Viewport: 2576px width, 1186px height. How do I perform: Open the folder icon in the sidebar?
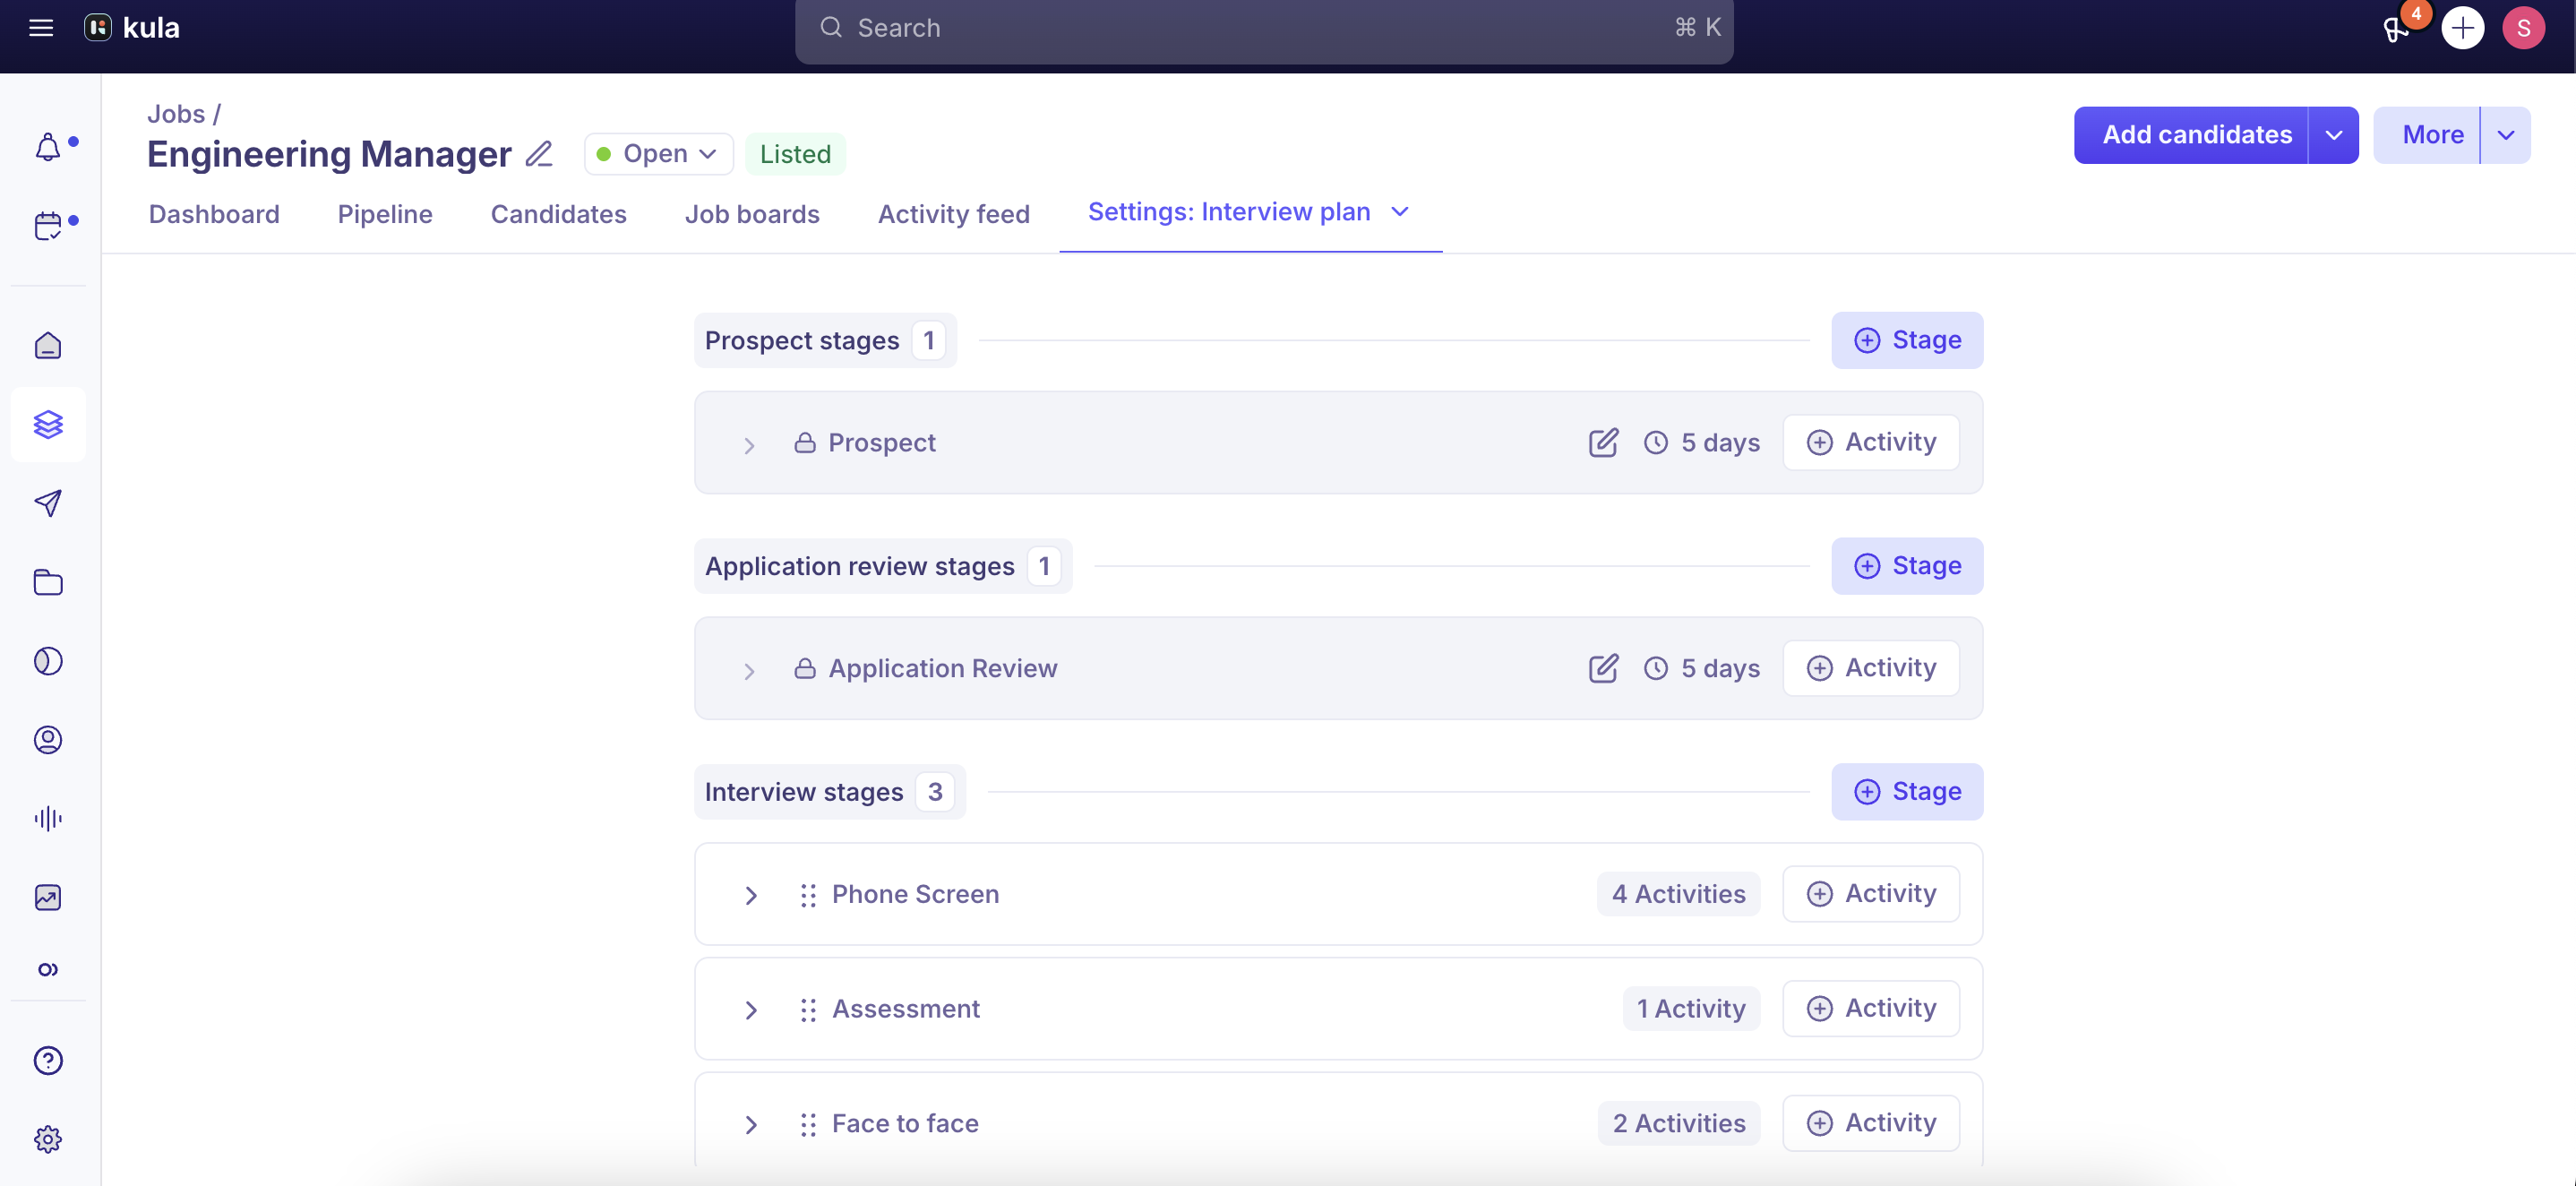coord(48,582)
